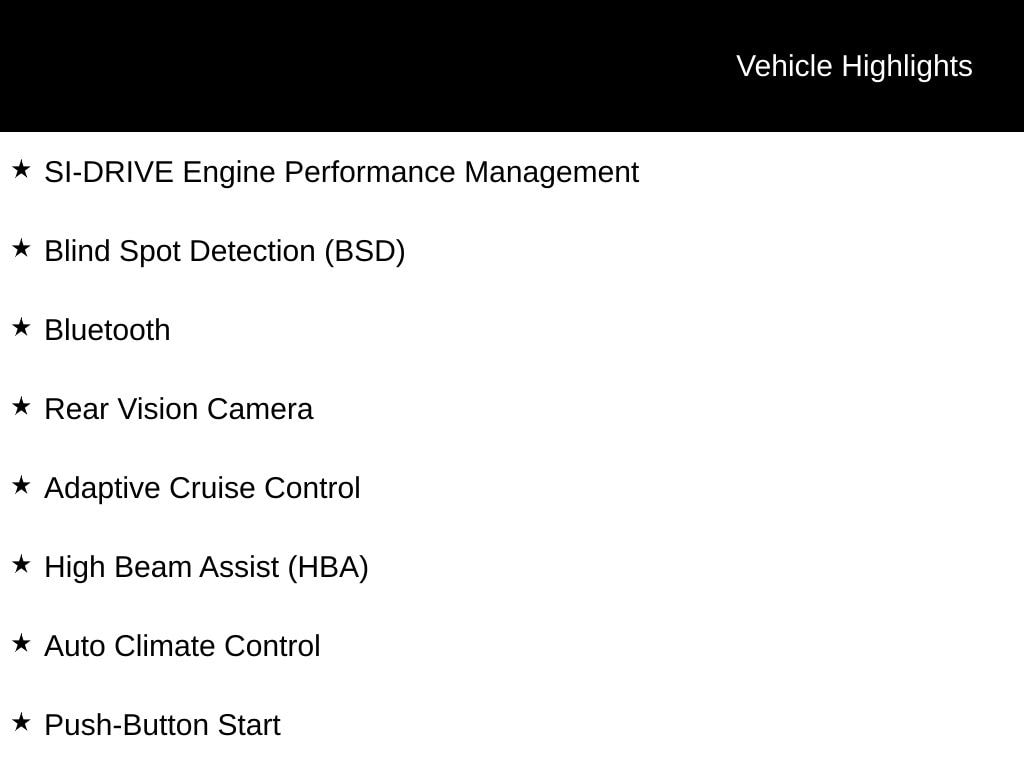Select the star bullet for Auto Climate Control
This screenshot has height=768, width=1024.
pyautogui.click(x=21, y=644)
